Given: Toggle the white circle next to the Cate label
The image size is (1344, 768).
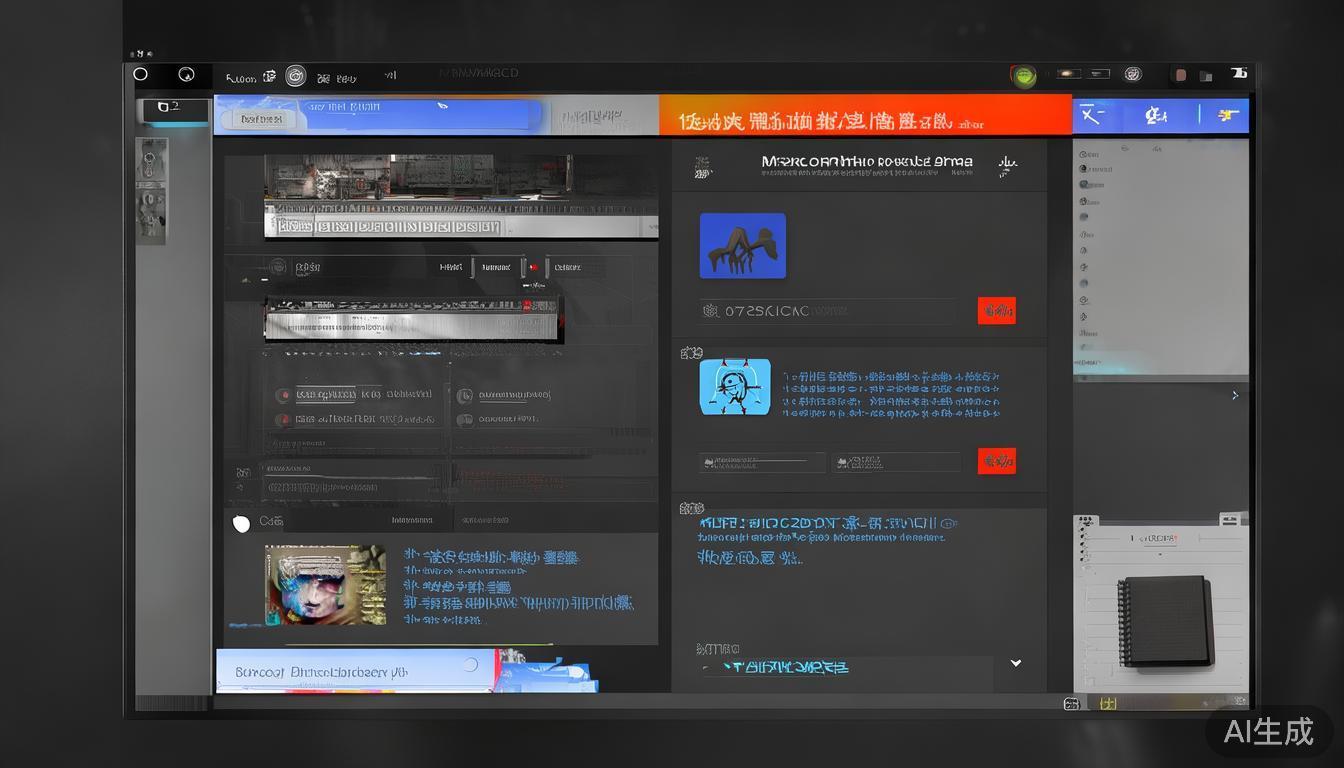Looking at the screenshot, I should click(241, 522).
